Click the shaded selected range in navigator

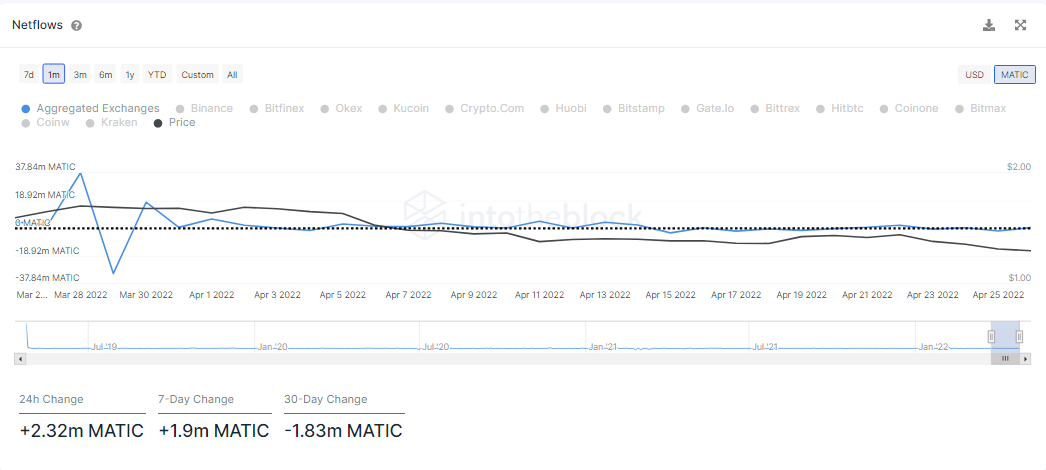(1005, 336)
